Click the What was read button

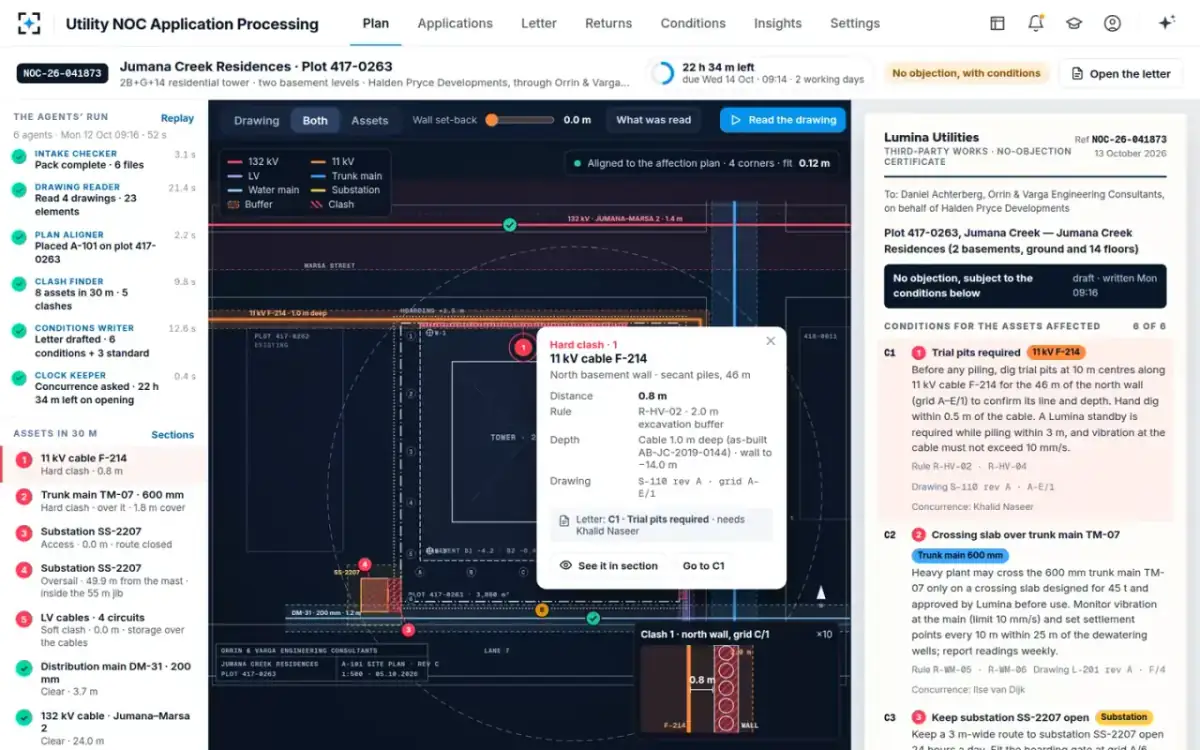654,120
